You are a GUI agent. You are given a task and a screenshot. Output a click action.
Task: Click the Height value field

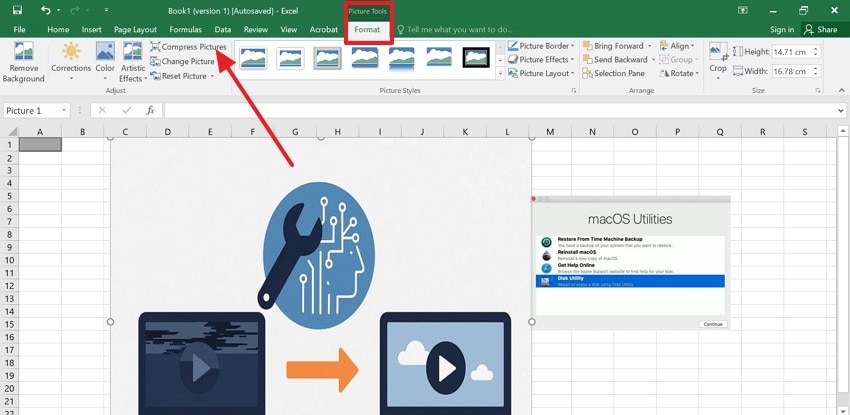(x=791, y=52)
